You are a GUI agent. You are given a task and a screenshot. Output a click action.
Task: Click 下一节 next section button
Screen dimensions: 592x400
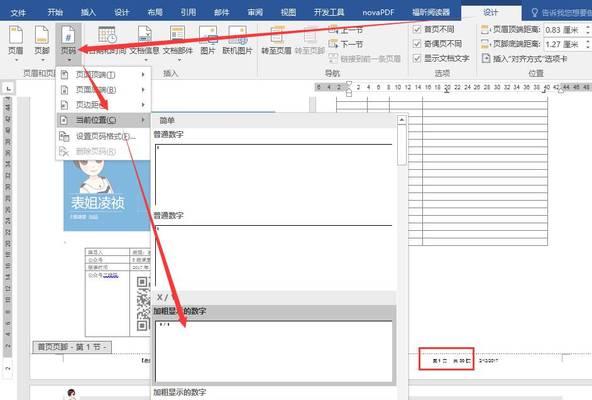tap(346, 44)
